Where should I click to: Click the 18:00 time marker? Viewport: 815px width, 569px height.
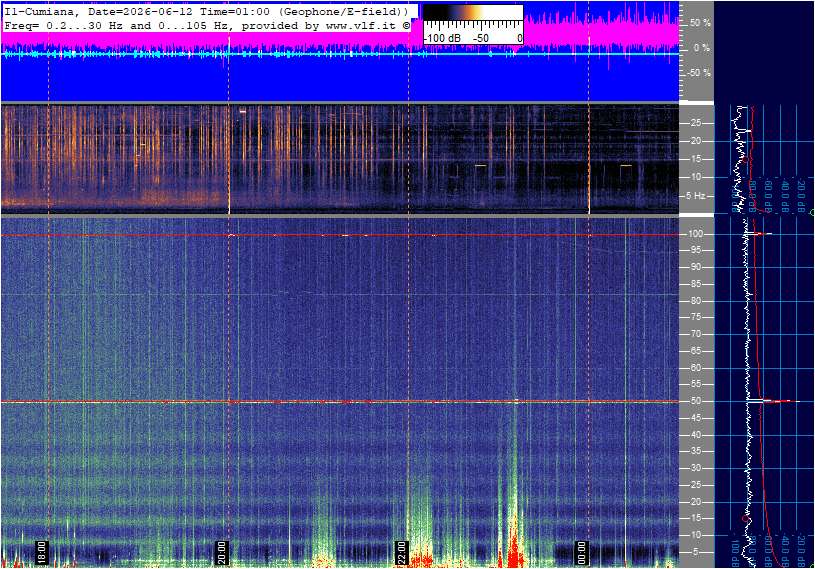coord(42,552)
